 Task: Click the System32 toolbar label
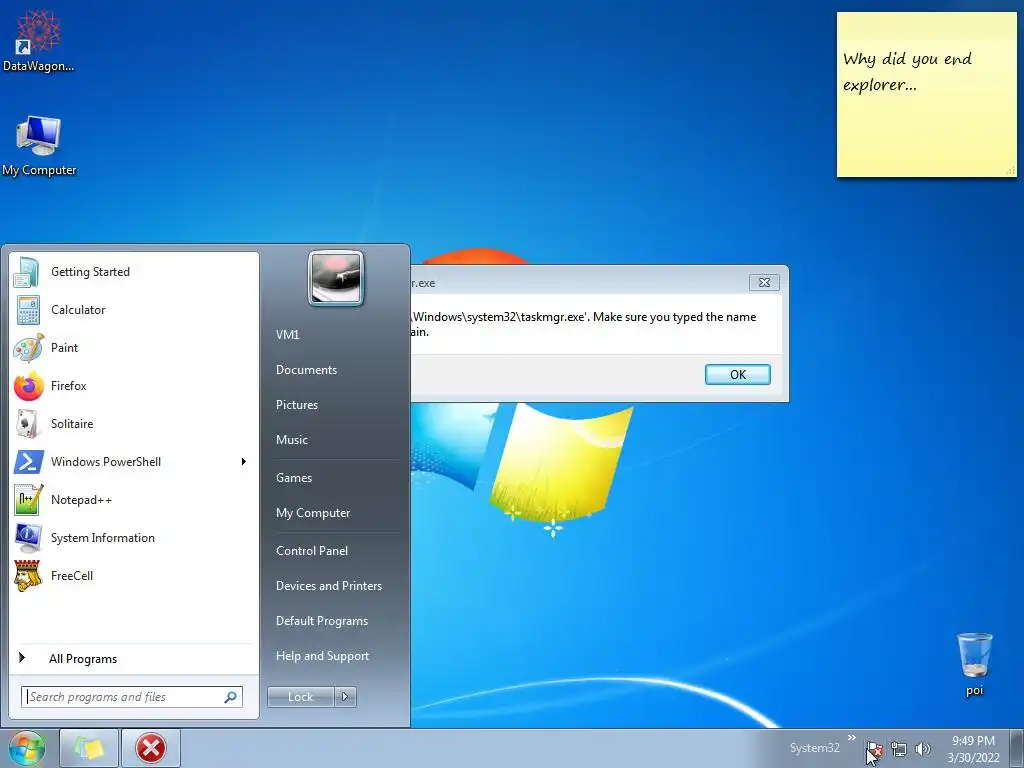tap(814, 748)
